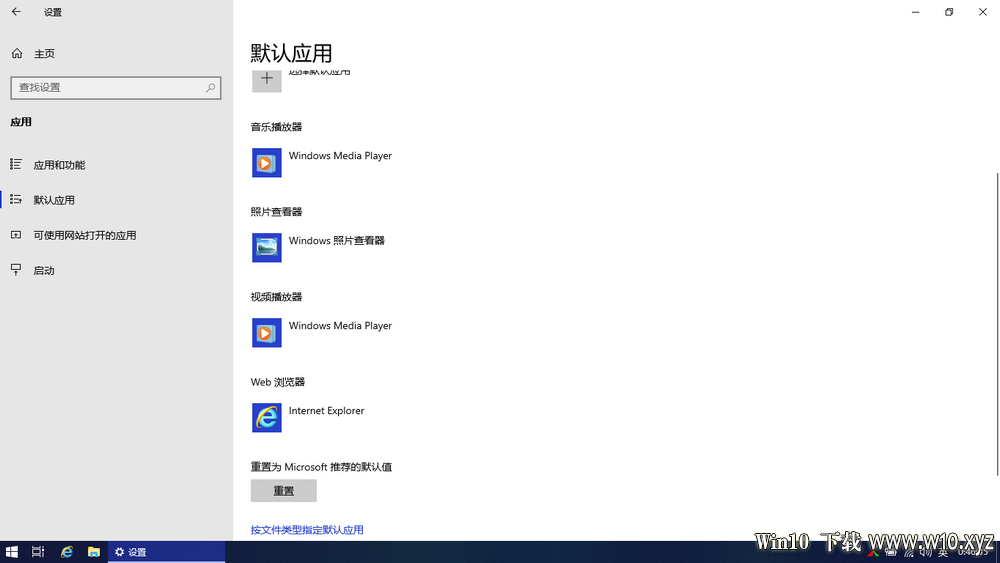This screenshot has height=563, width=1000.
Task: Open Task View from taskbar
Action: (x=38, y=552)
